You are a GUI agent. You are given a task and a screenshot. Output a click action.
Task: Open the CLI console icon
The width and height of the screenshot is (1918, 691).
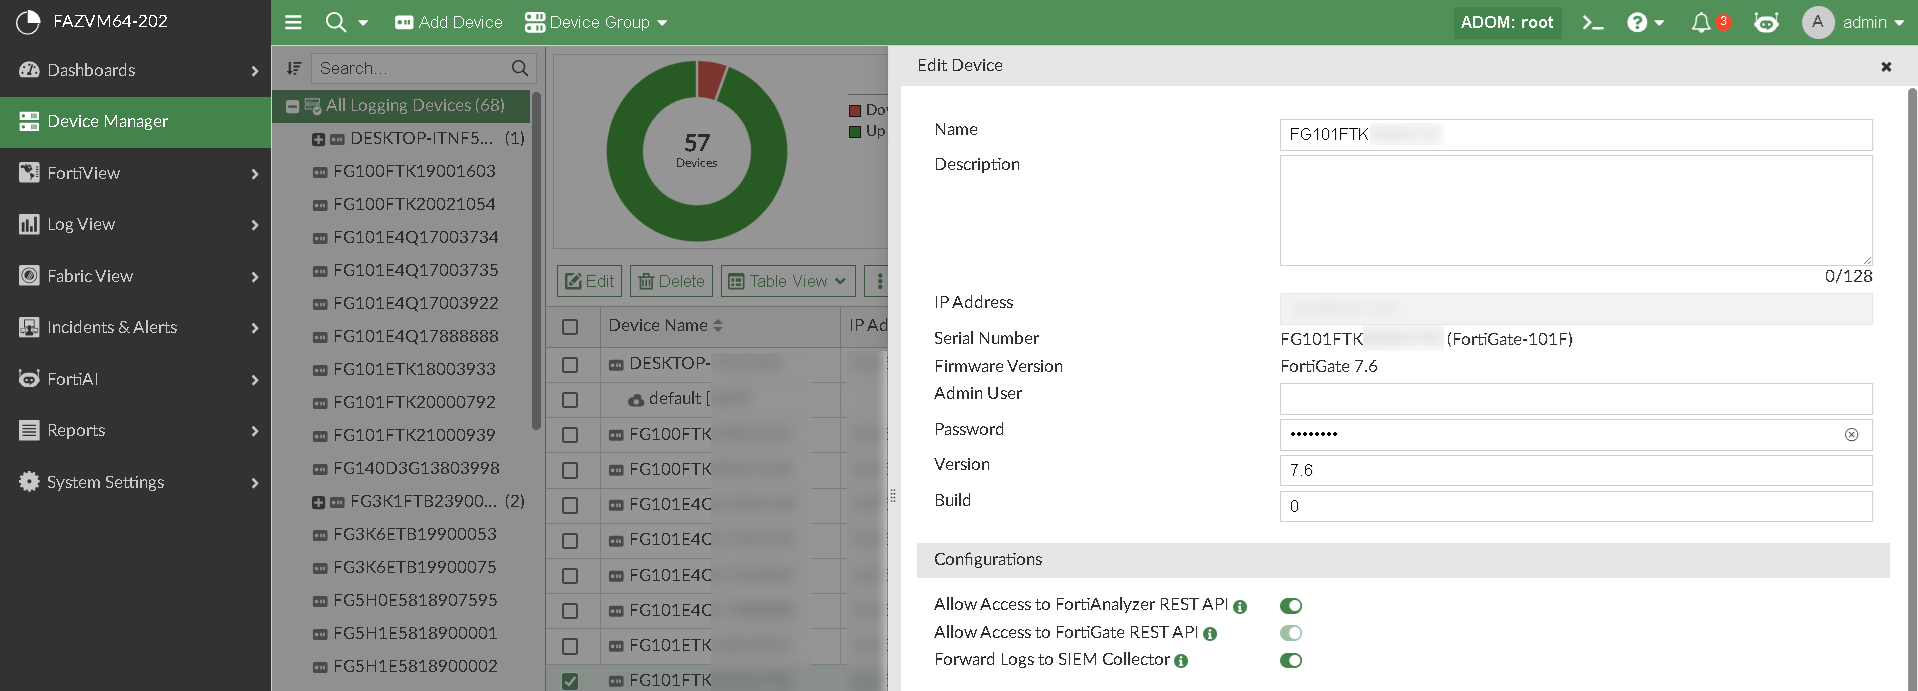pyautogui.click(x=1593, y=22)
